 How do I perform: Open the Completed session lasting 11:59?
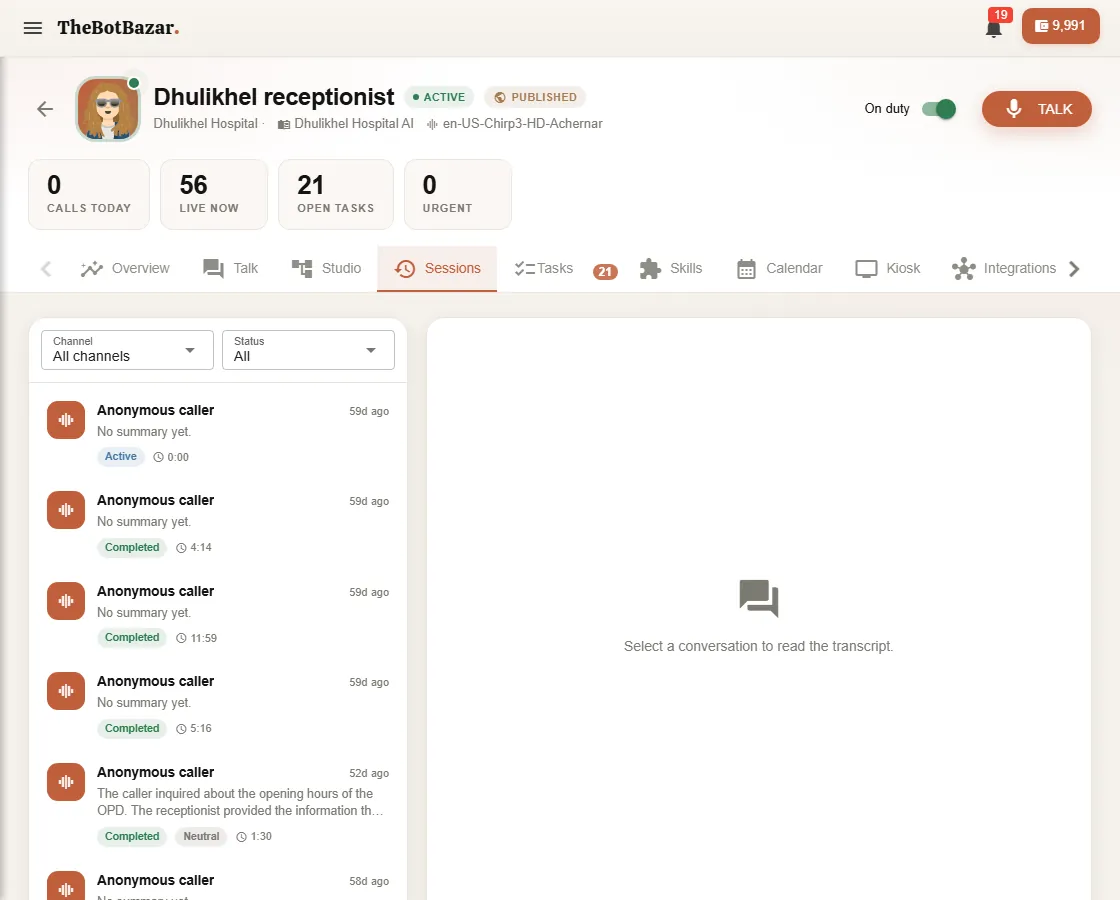click(x=218, y=614)
